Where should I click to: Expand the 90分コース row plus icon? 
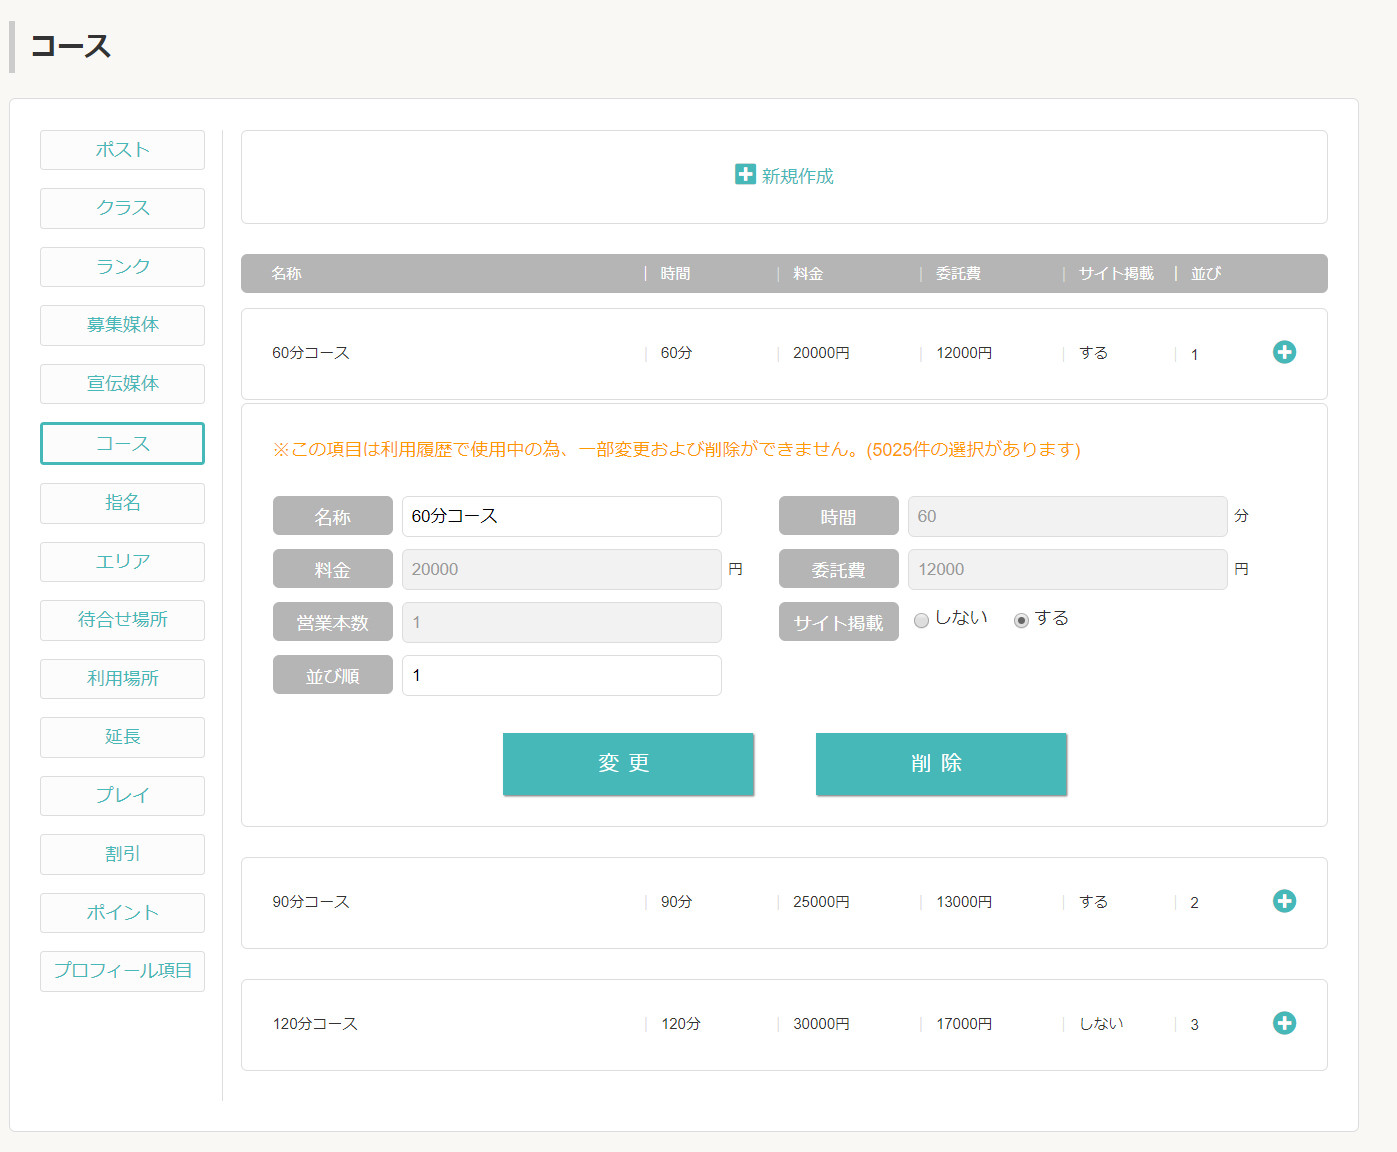(x=1284, y=901)
